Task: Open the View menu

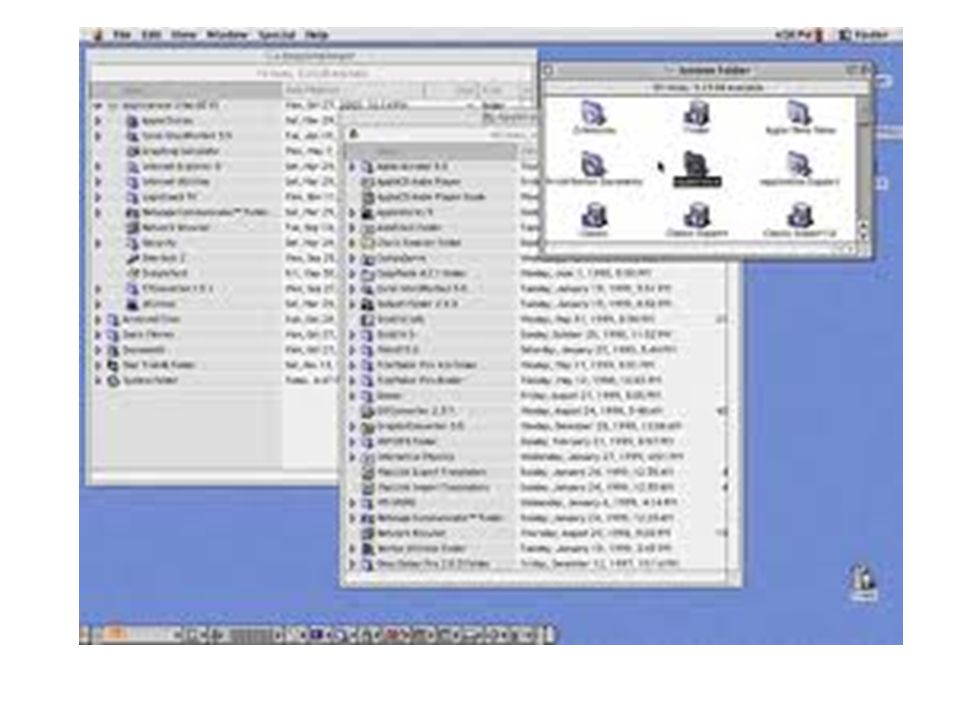Action: click(183, 35)
